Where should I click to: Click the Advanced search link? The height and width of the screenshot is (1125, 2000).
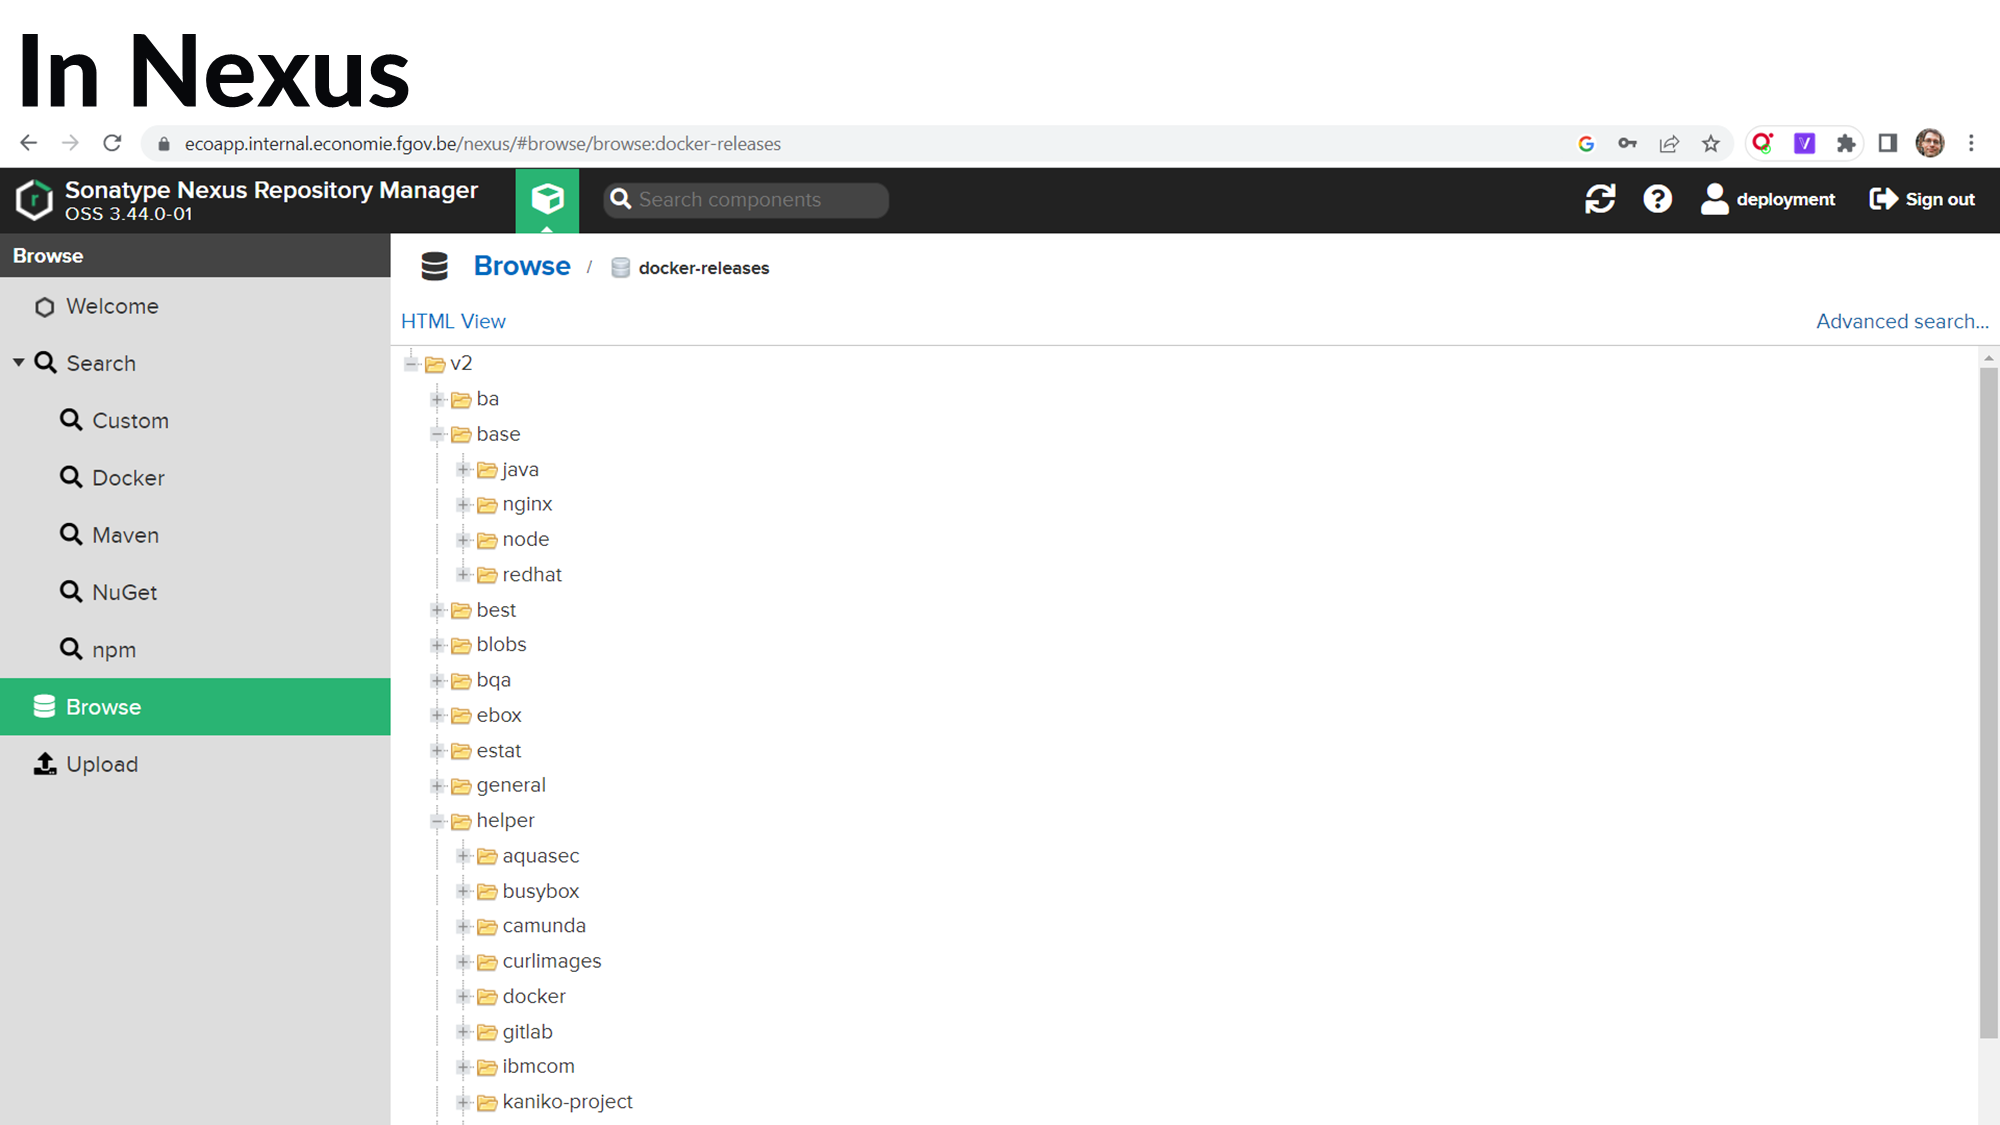click(x=1901, y=321)
